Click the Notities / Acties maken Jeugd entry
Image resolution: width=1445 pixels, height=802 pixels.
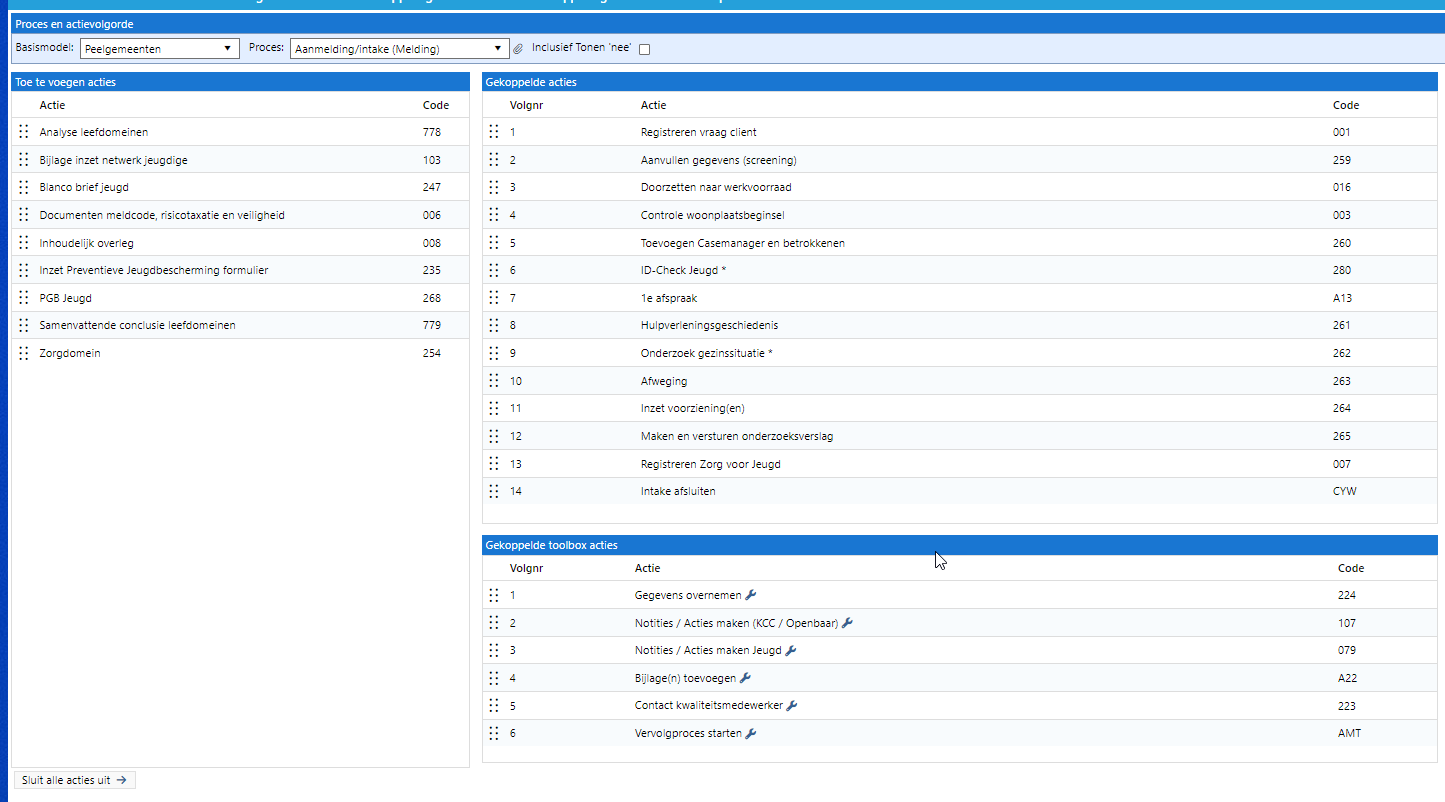click(709, 650)
